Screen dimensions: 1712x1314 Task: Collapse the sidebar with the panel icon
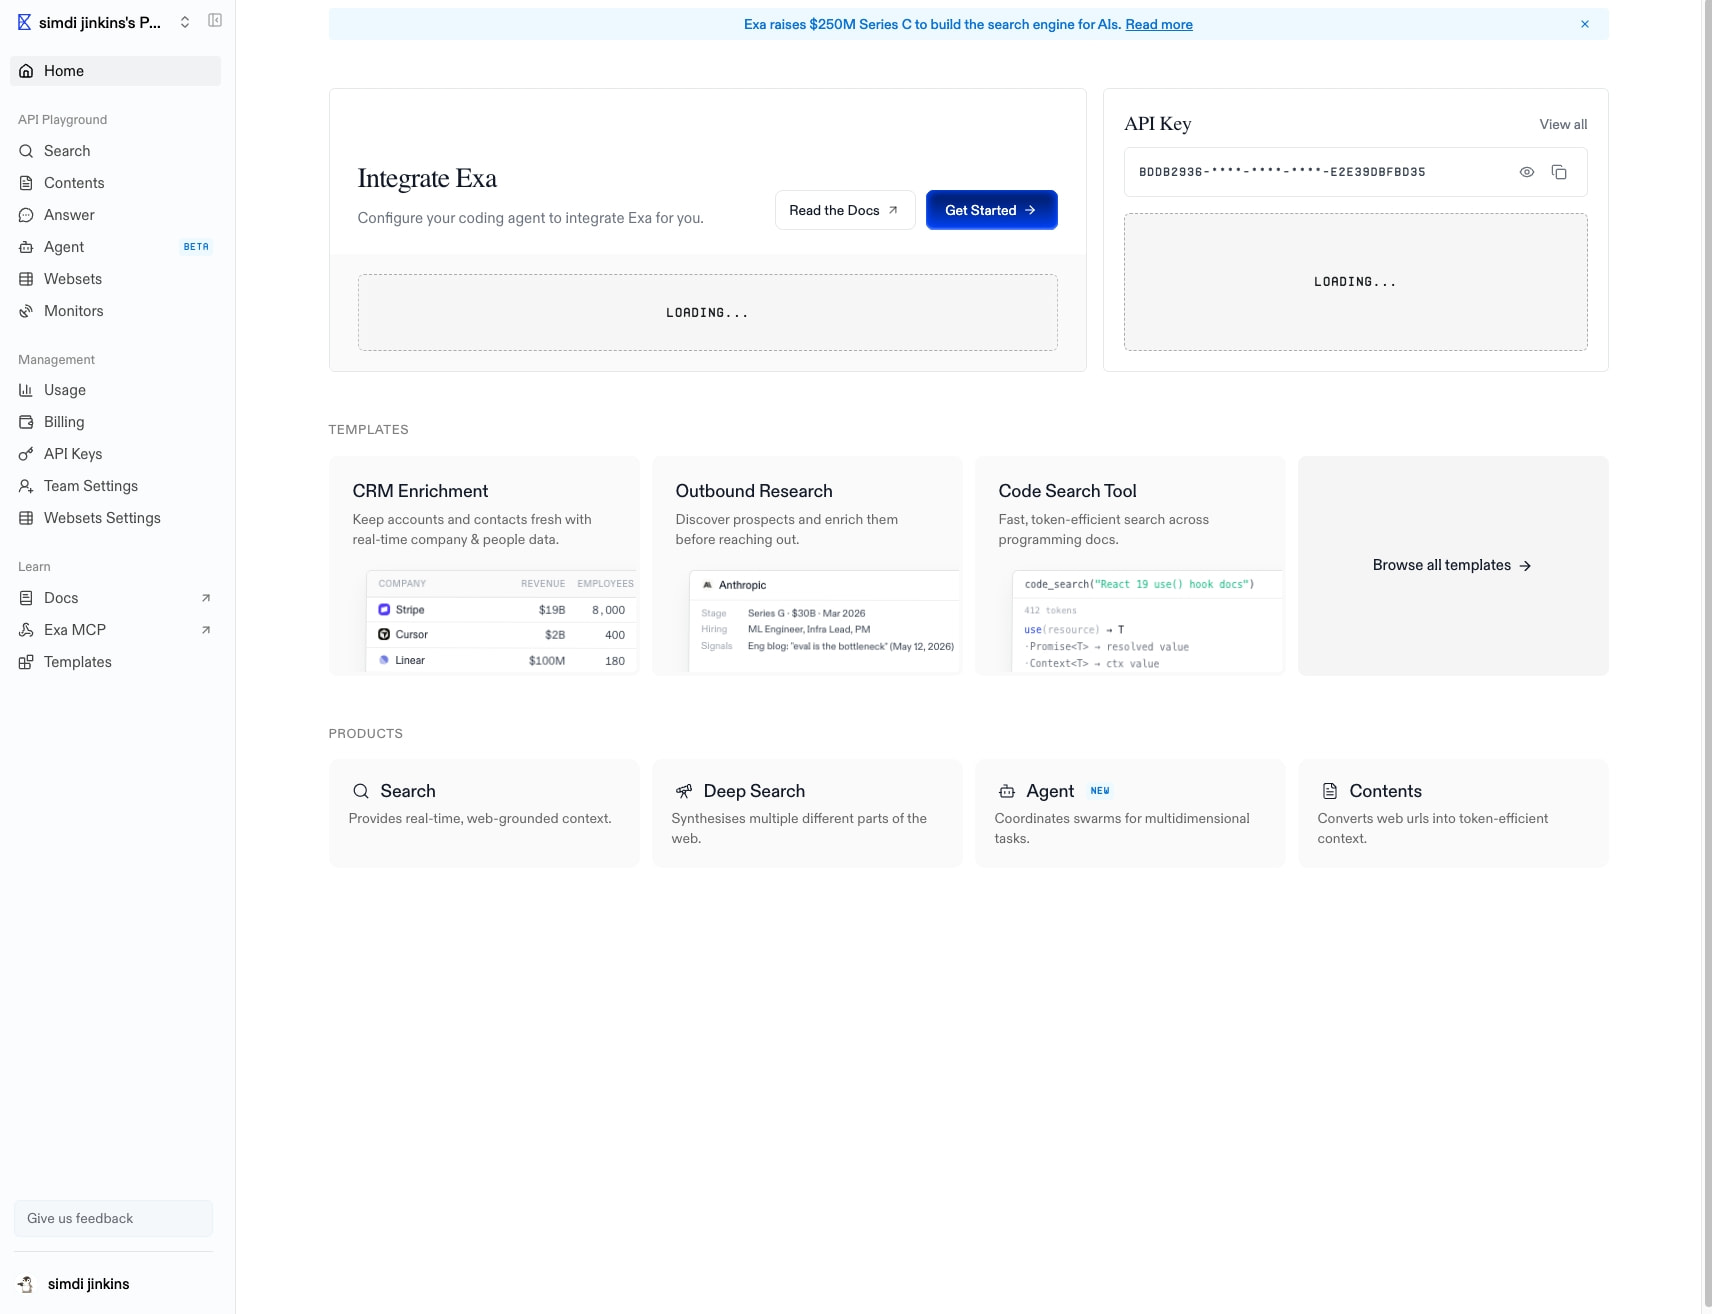(x=215, y=21)
